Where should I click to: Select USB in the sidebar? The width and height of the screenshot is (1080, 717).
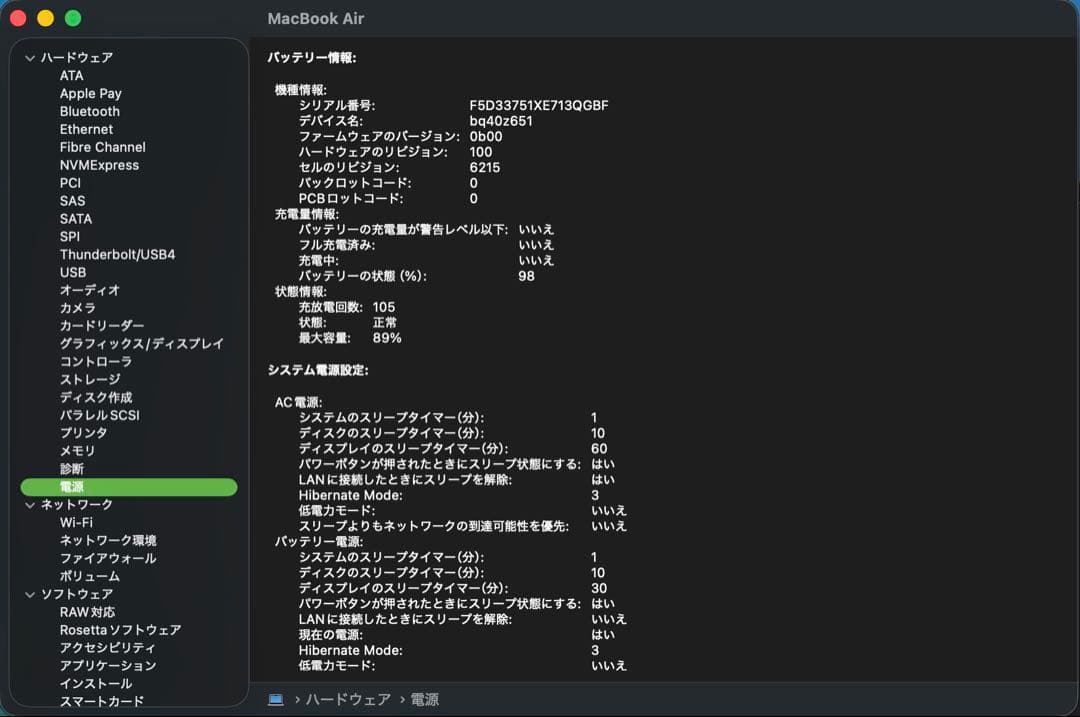pos(73,273)
